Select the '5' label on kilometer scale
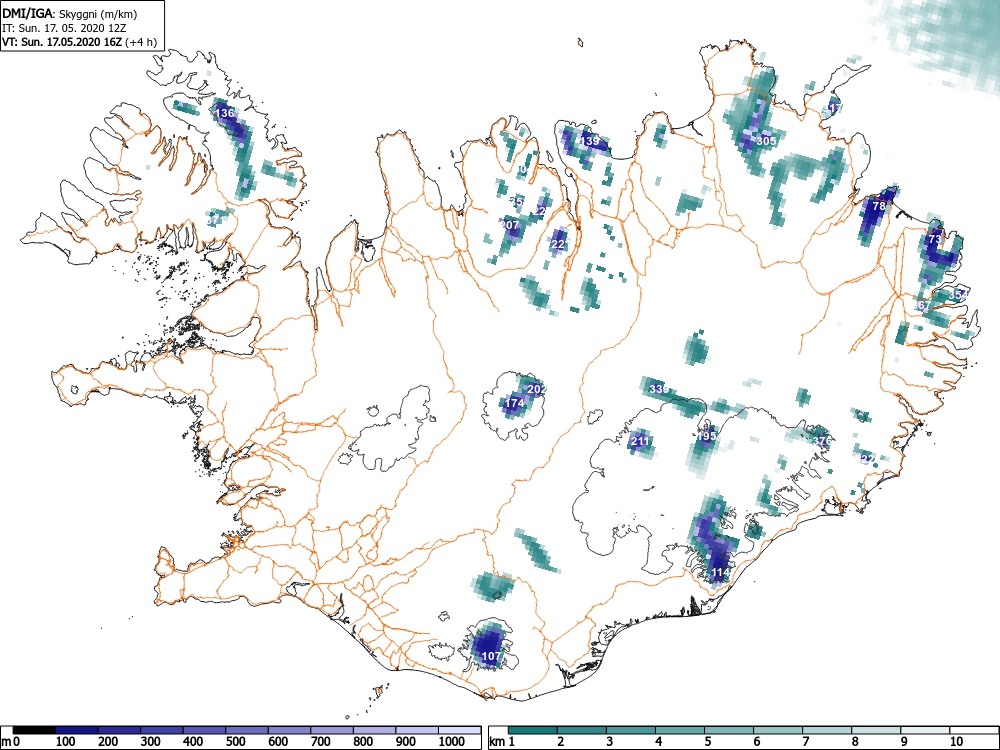Image resolution: width=1000 pixels, height=750 pixels. (707, 742)
